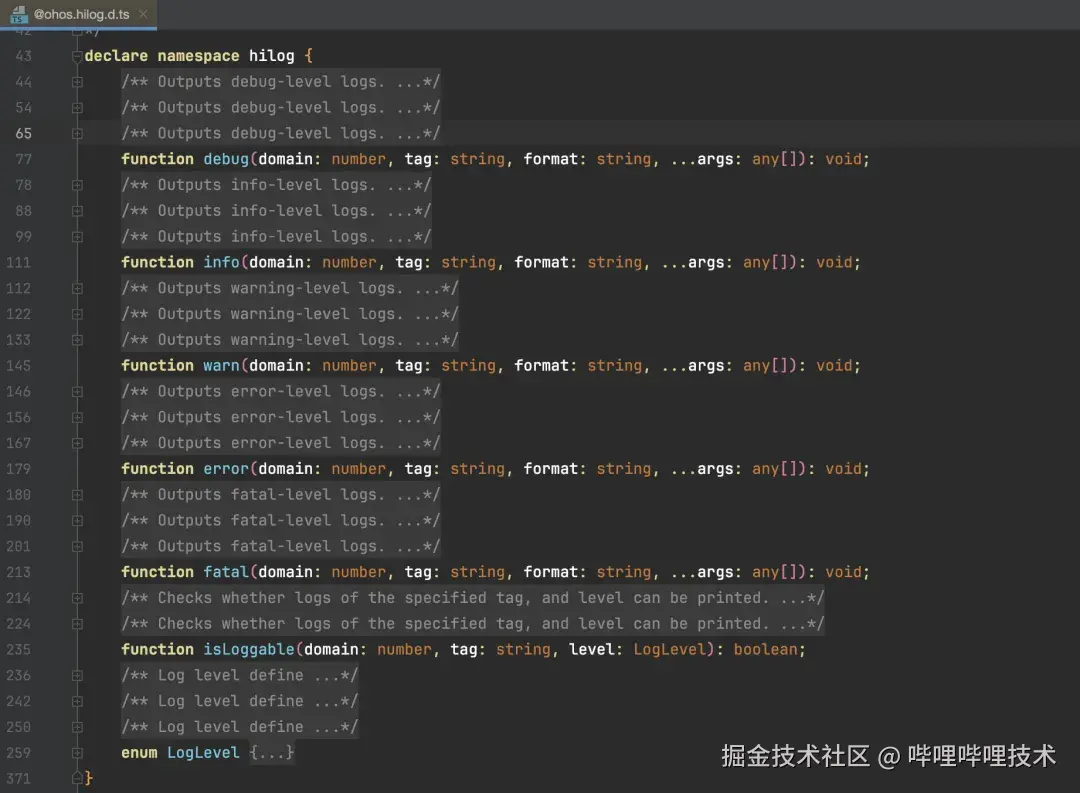Click line number 77 in the gutter
1080x793 pixels.
[23, 159]
